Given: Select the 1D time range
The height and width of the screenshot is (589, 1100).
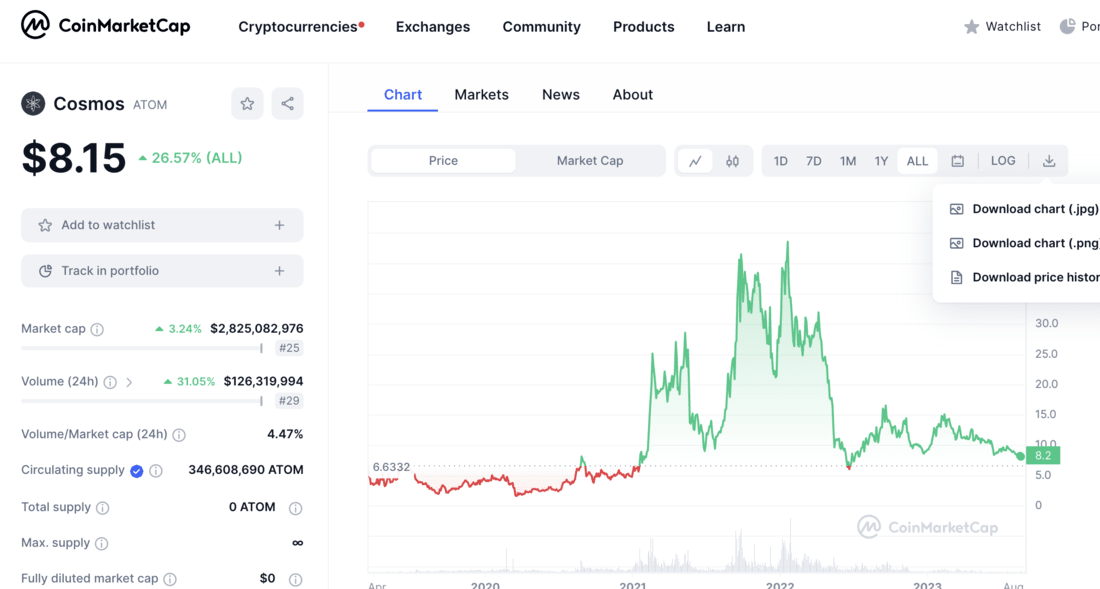Looking at the screenshot, I should 780,161.
